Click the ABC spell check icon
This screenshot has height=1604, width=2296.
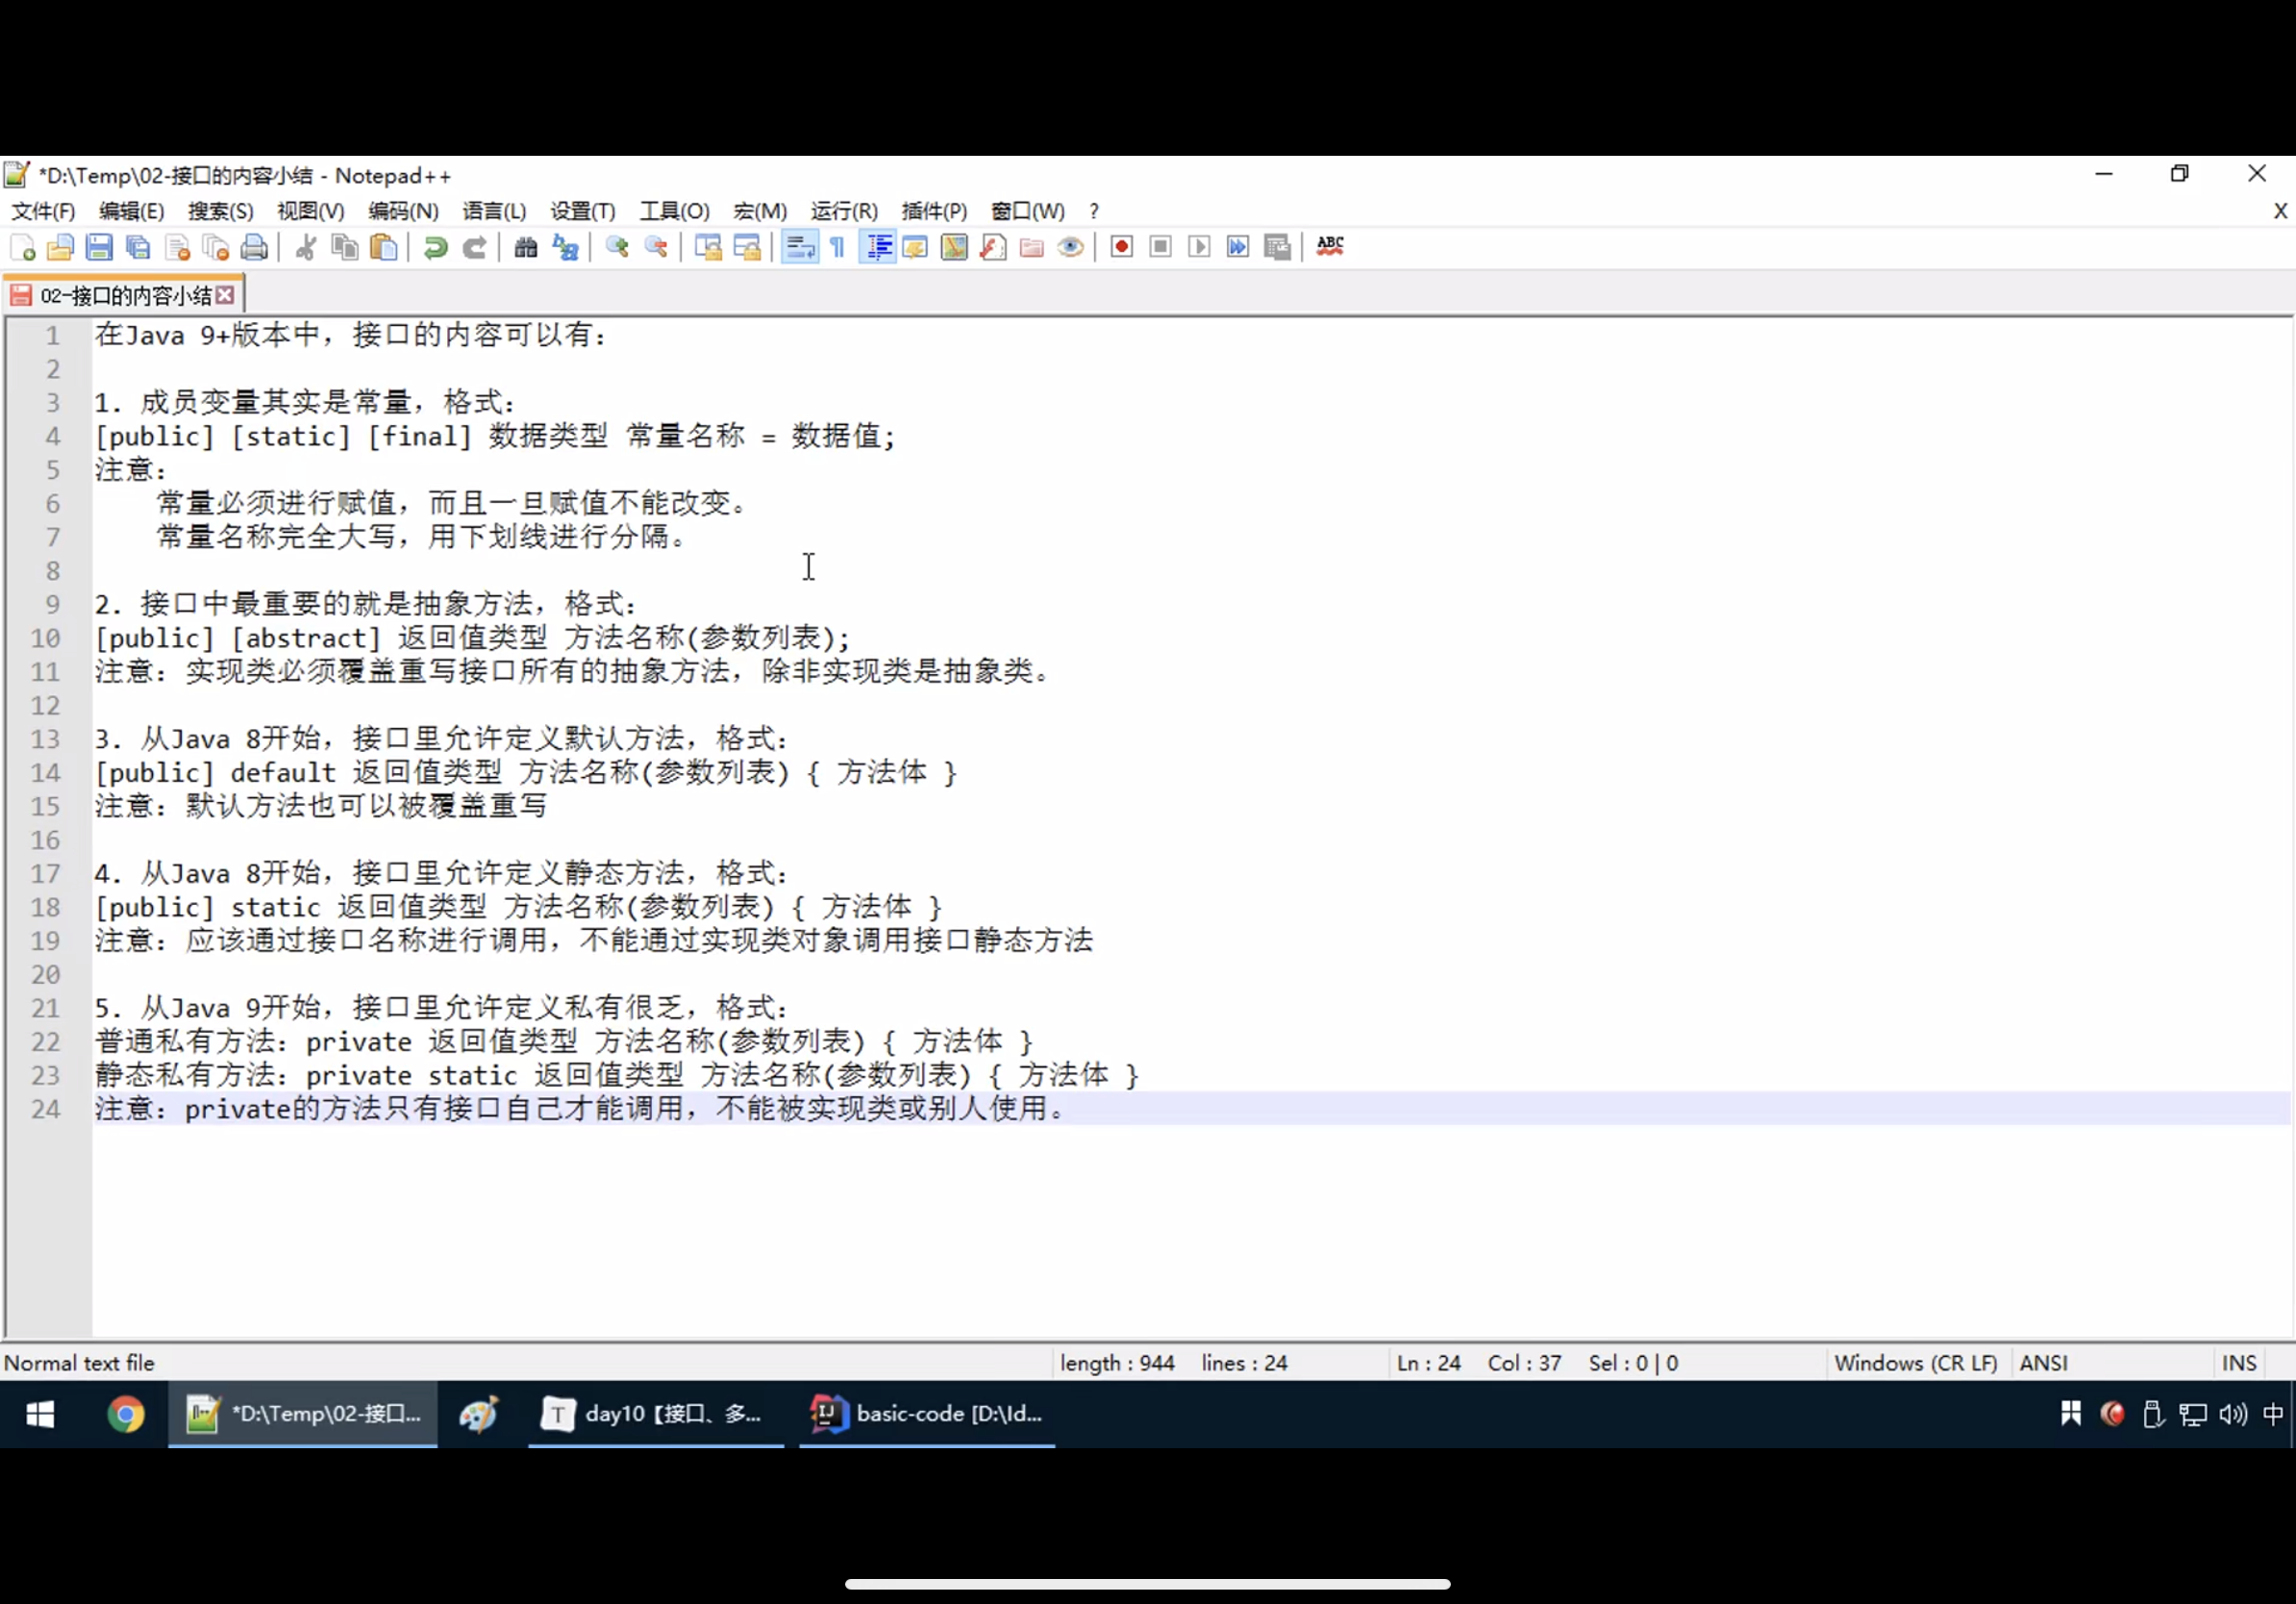click(x=1330, y=247)
